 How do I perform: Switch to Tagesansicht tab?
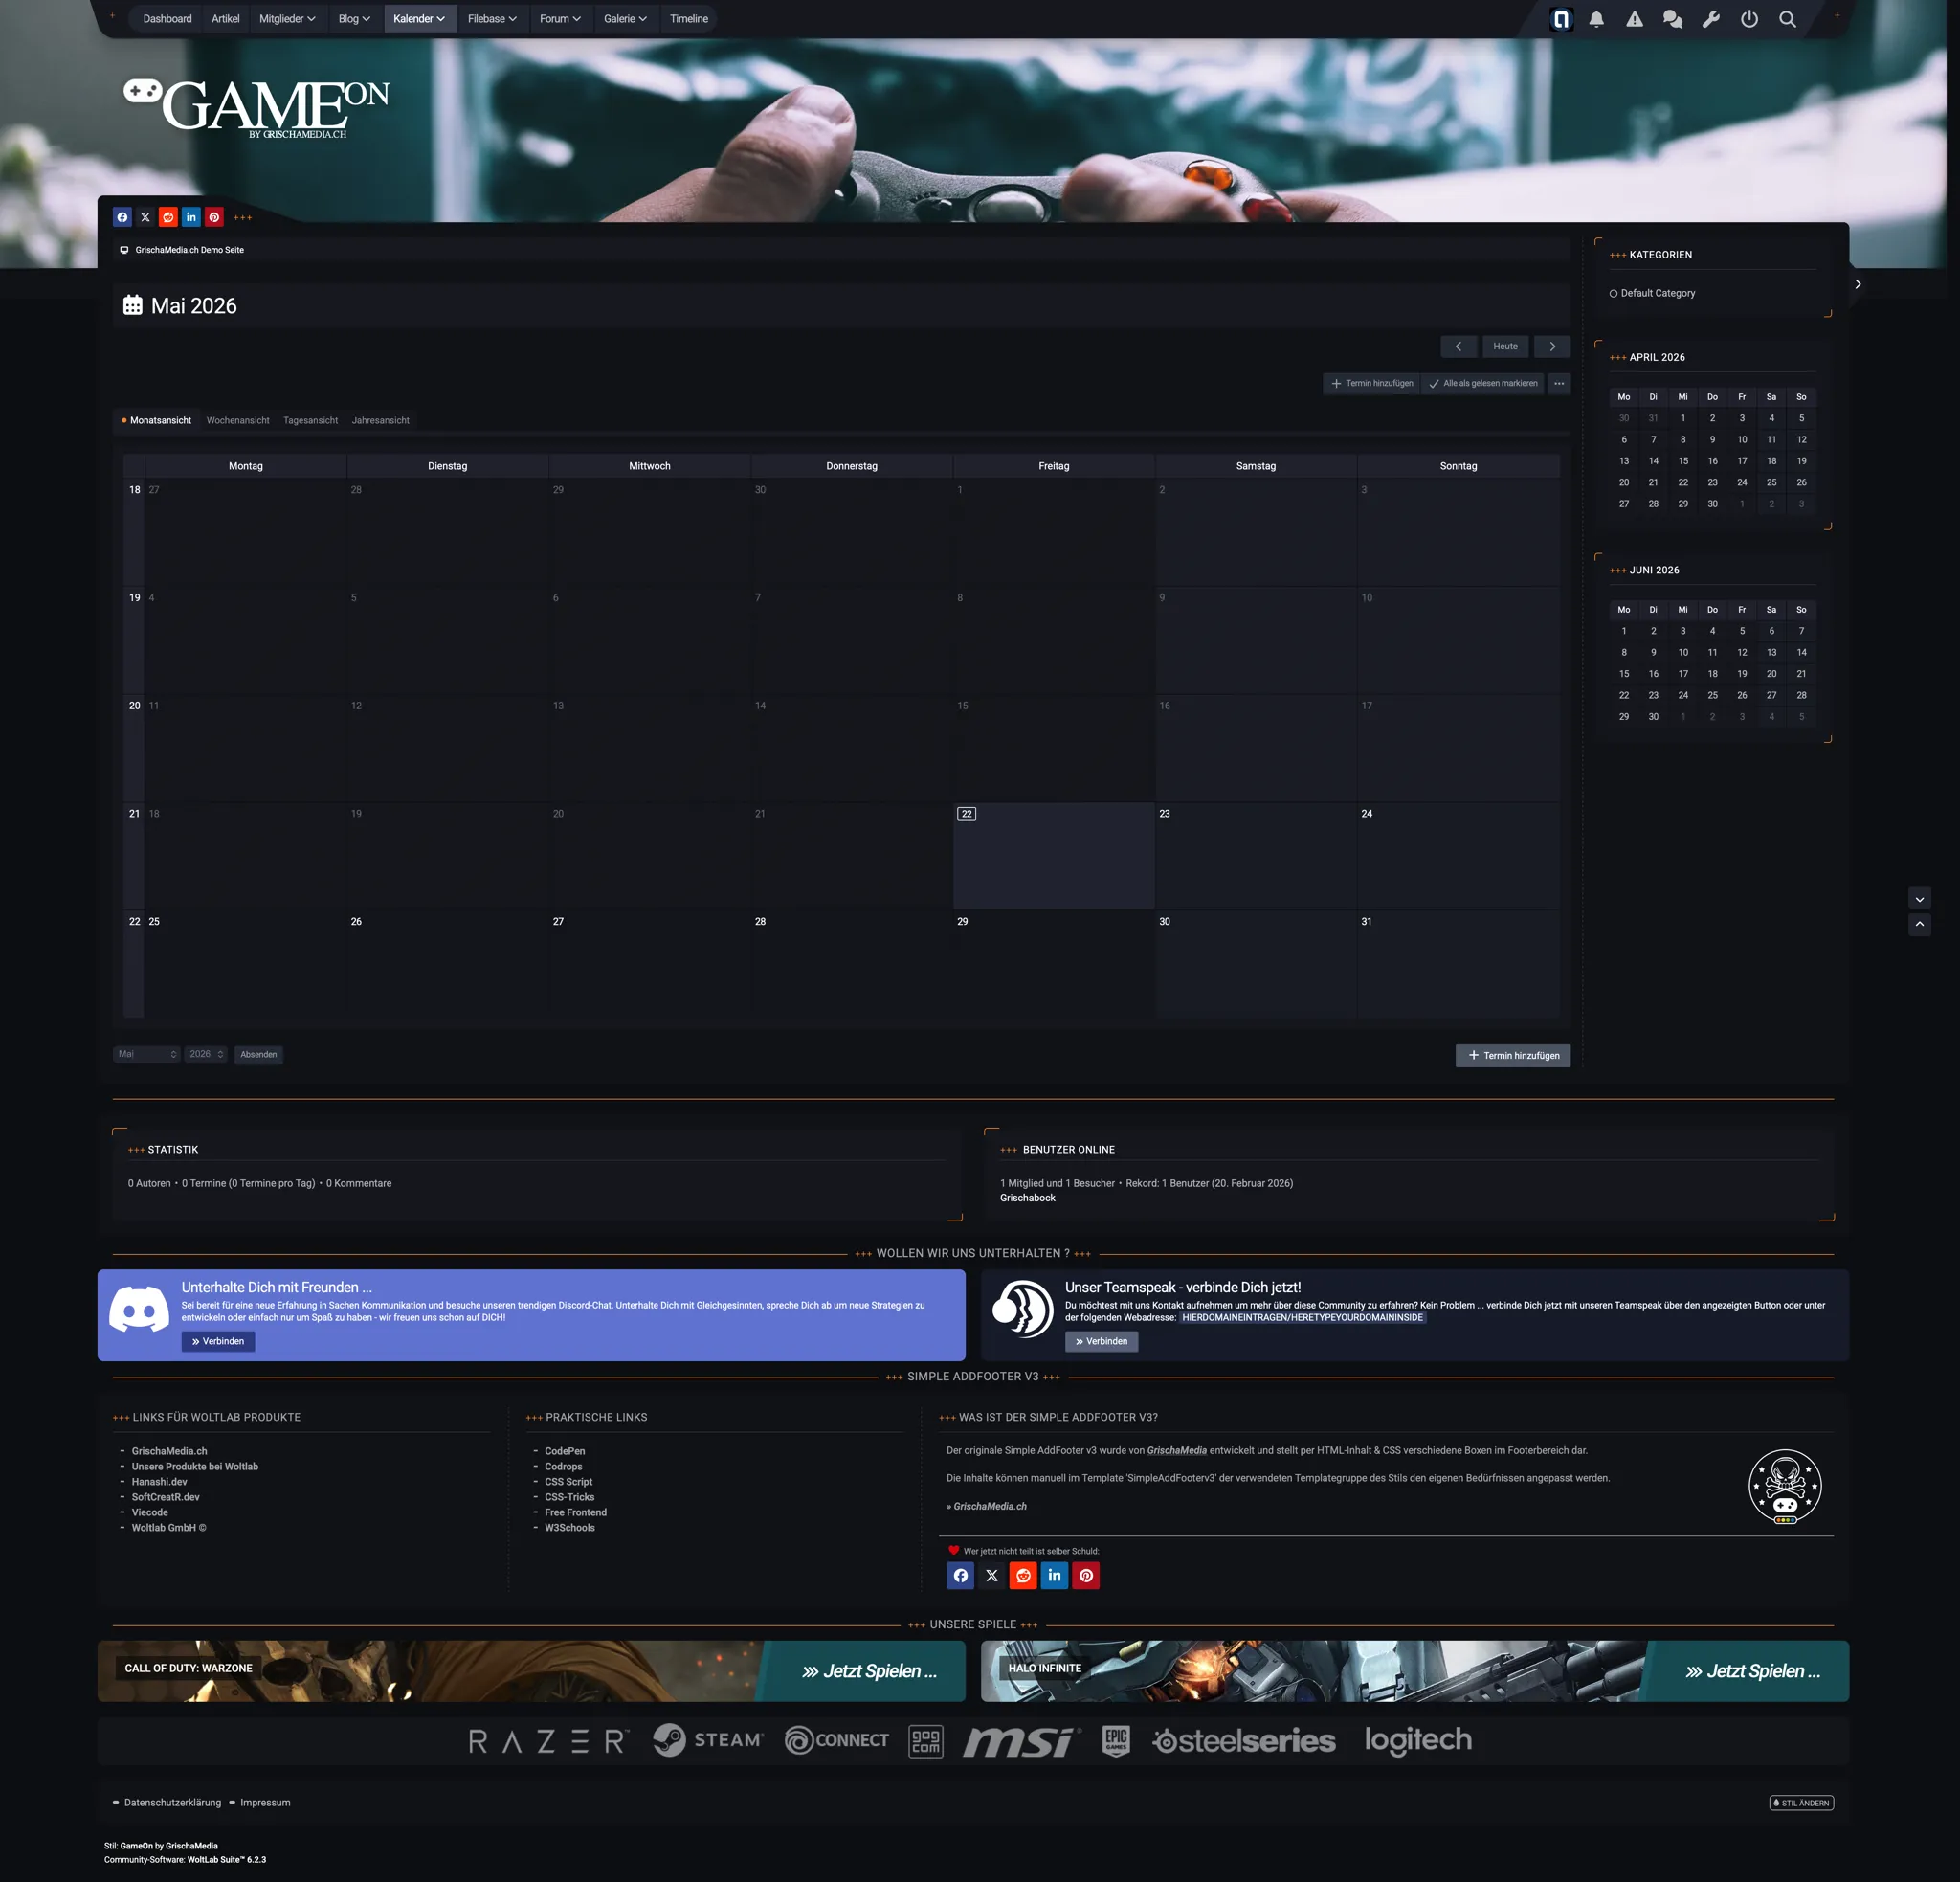310,420
